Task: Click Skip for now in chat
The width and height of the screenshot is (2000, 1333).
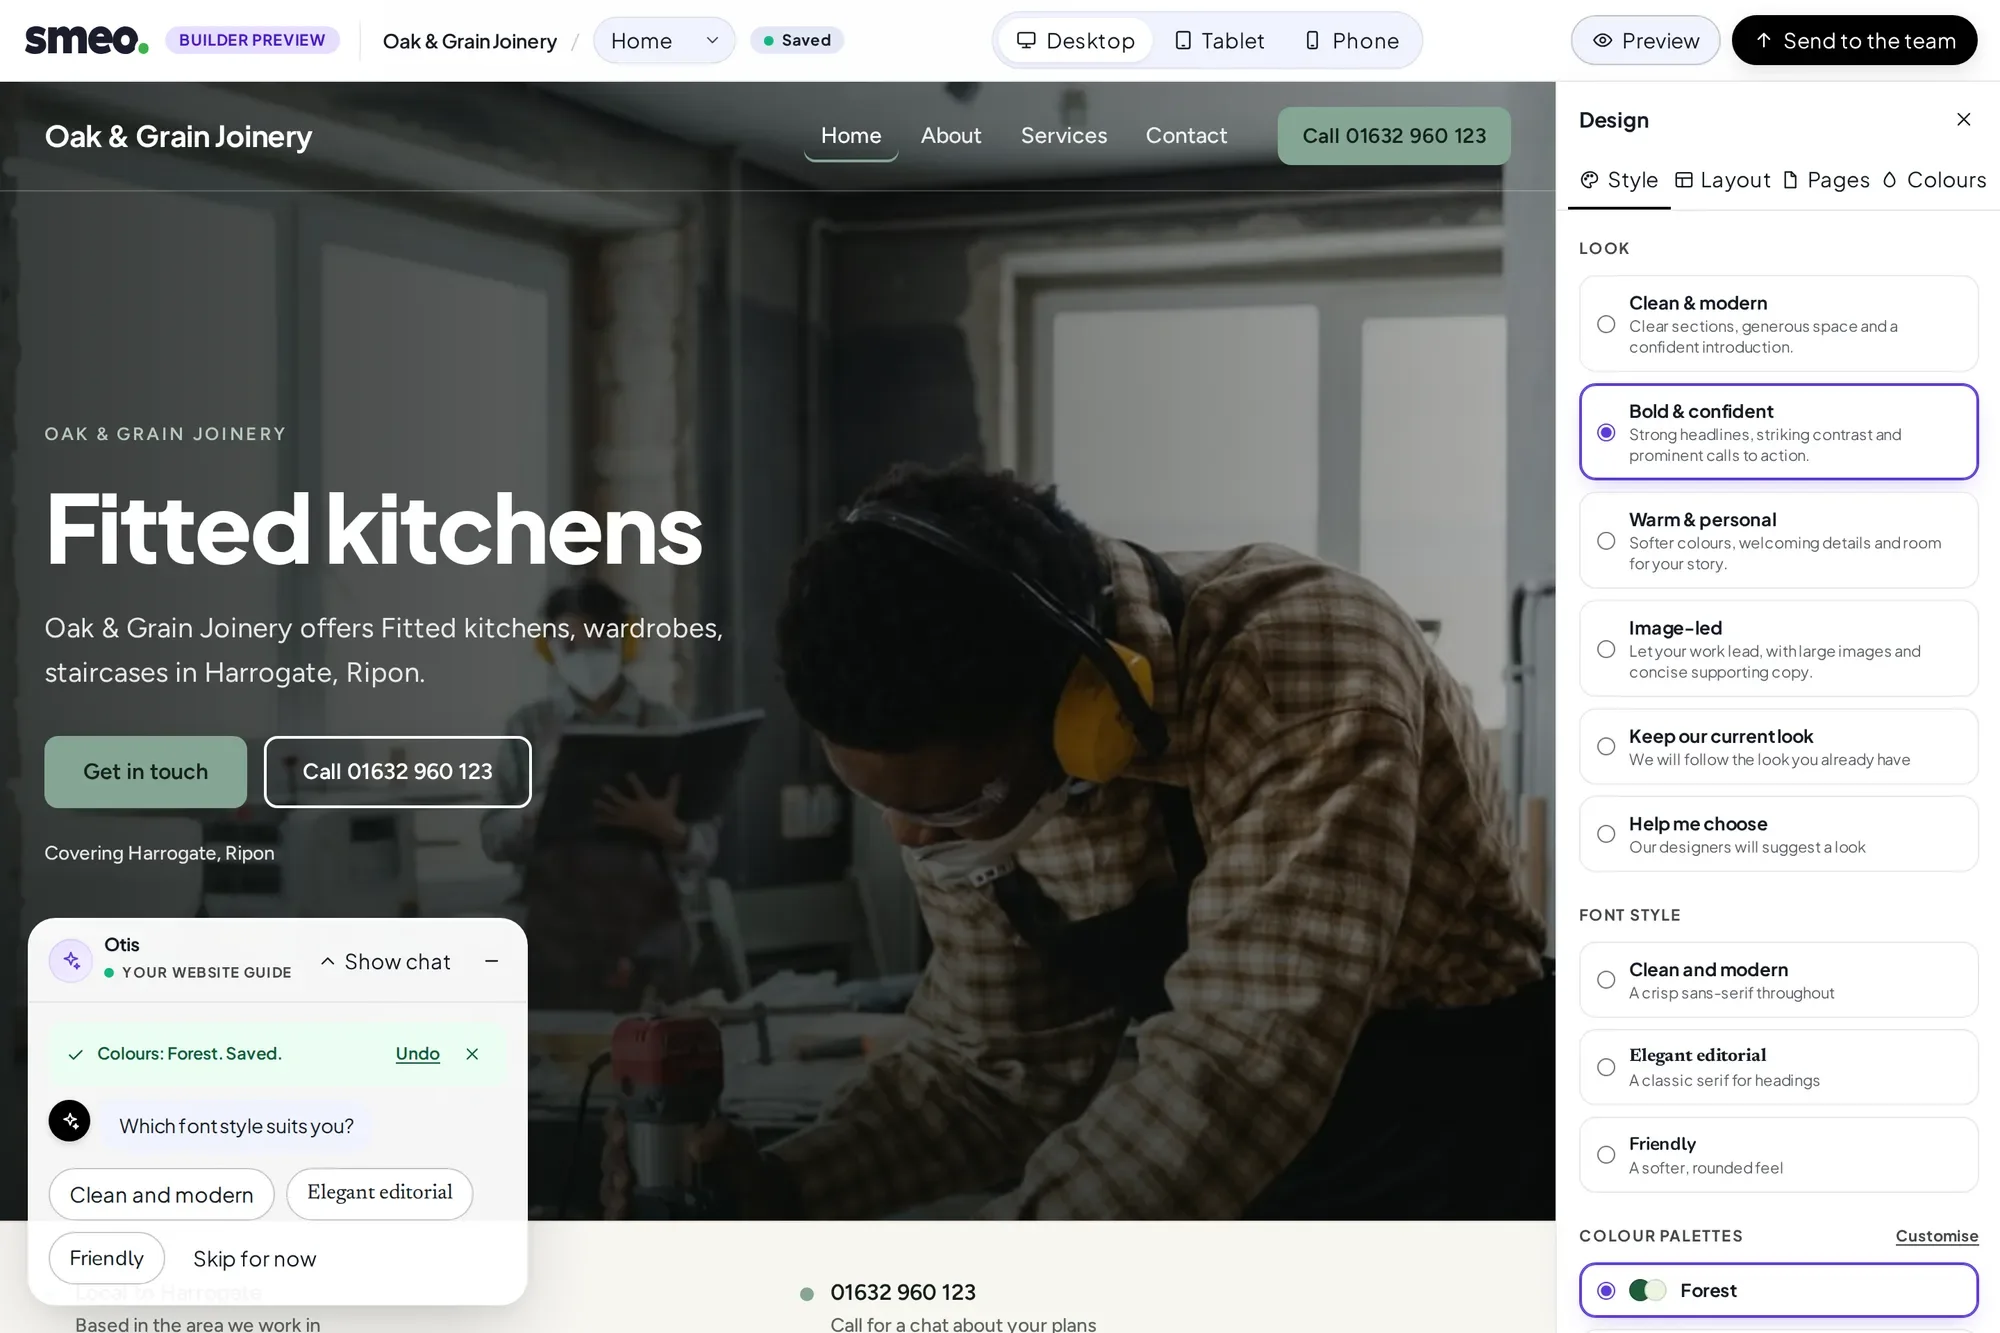Action: (254, 1259)
